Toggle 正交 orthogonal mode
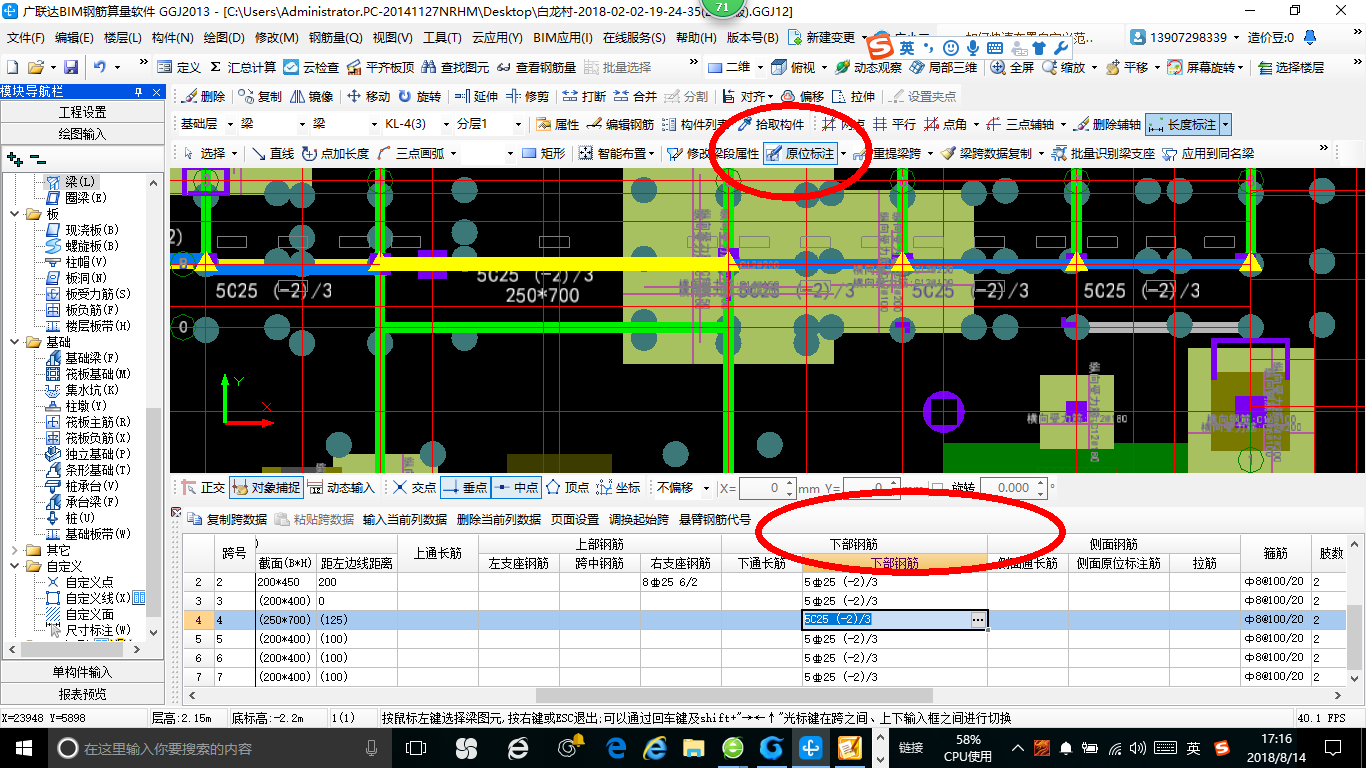The image size is (1366, 768). pos(204,488)
